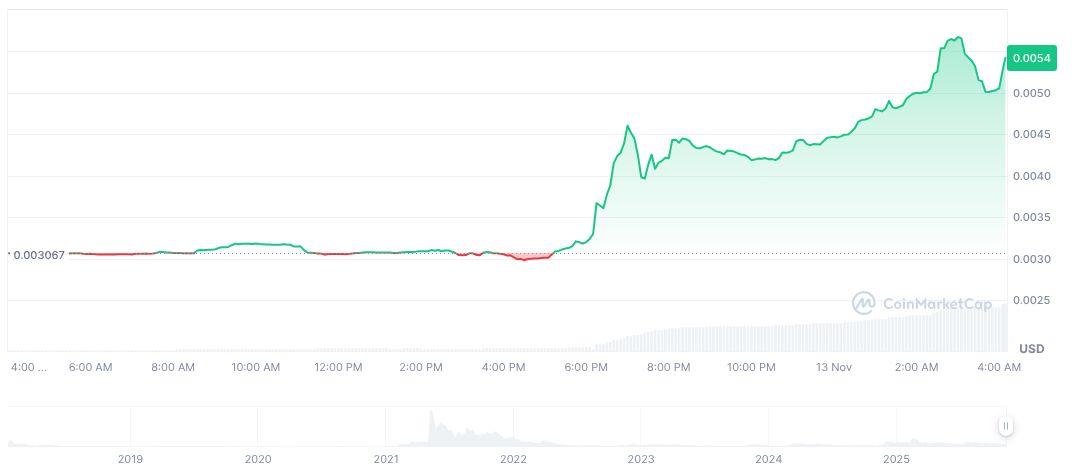Click the green 0.0054 current price tag
This screenshot has height=470, width=1072.
[x=1030, y=58]
